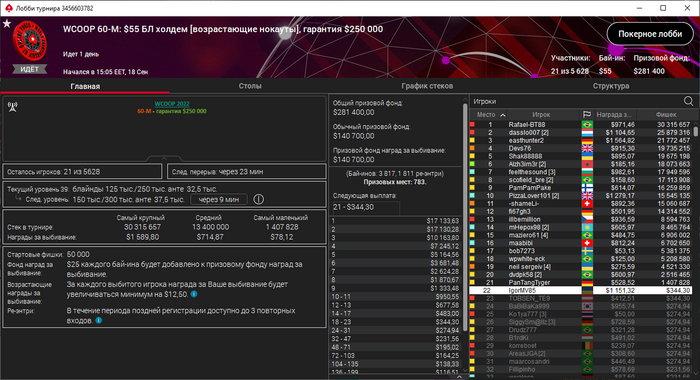The width and height of the screenshot is (700, 380).
Task: Switch to the Столы tab
Action: 250,86
